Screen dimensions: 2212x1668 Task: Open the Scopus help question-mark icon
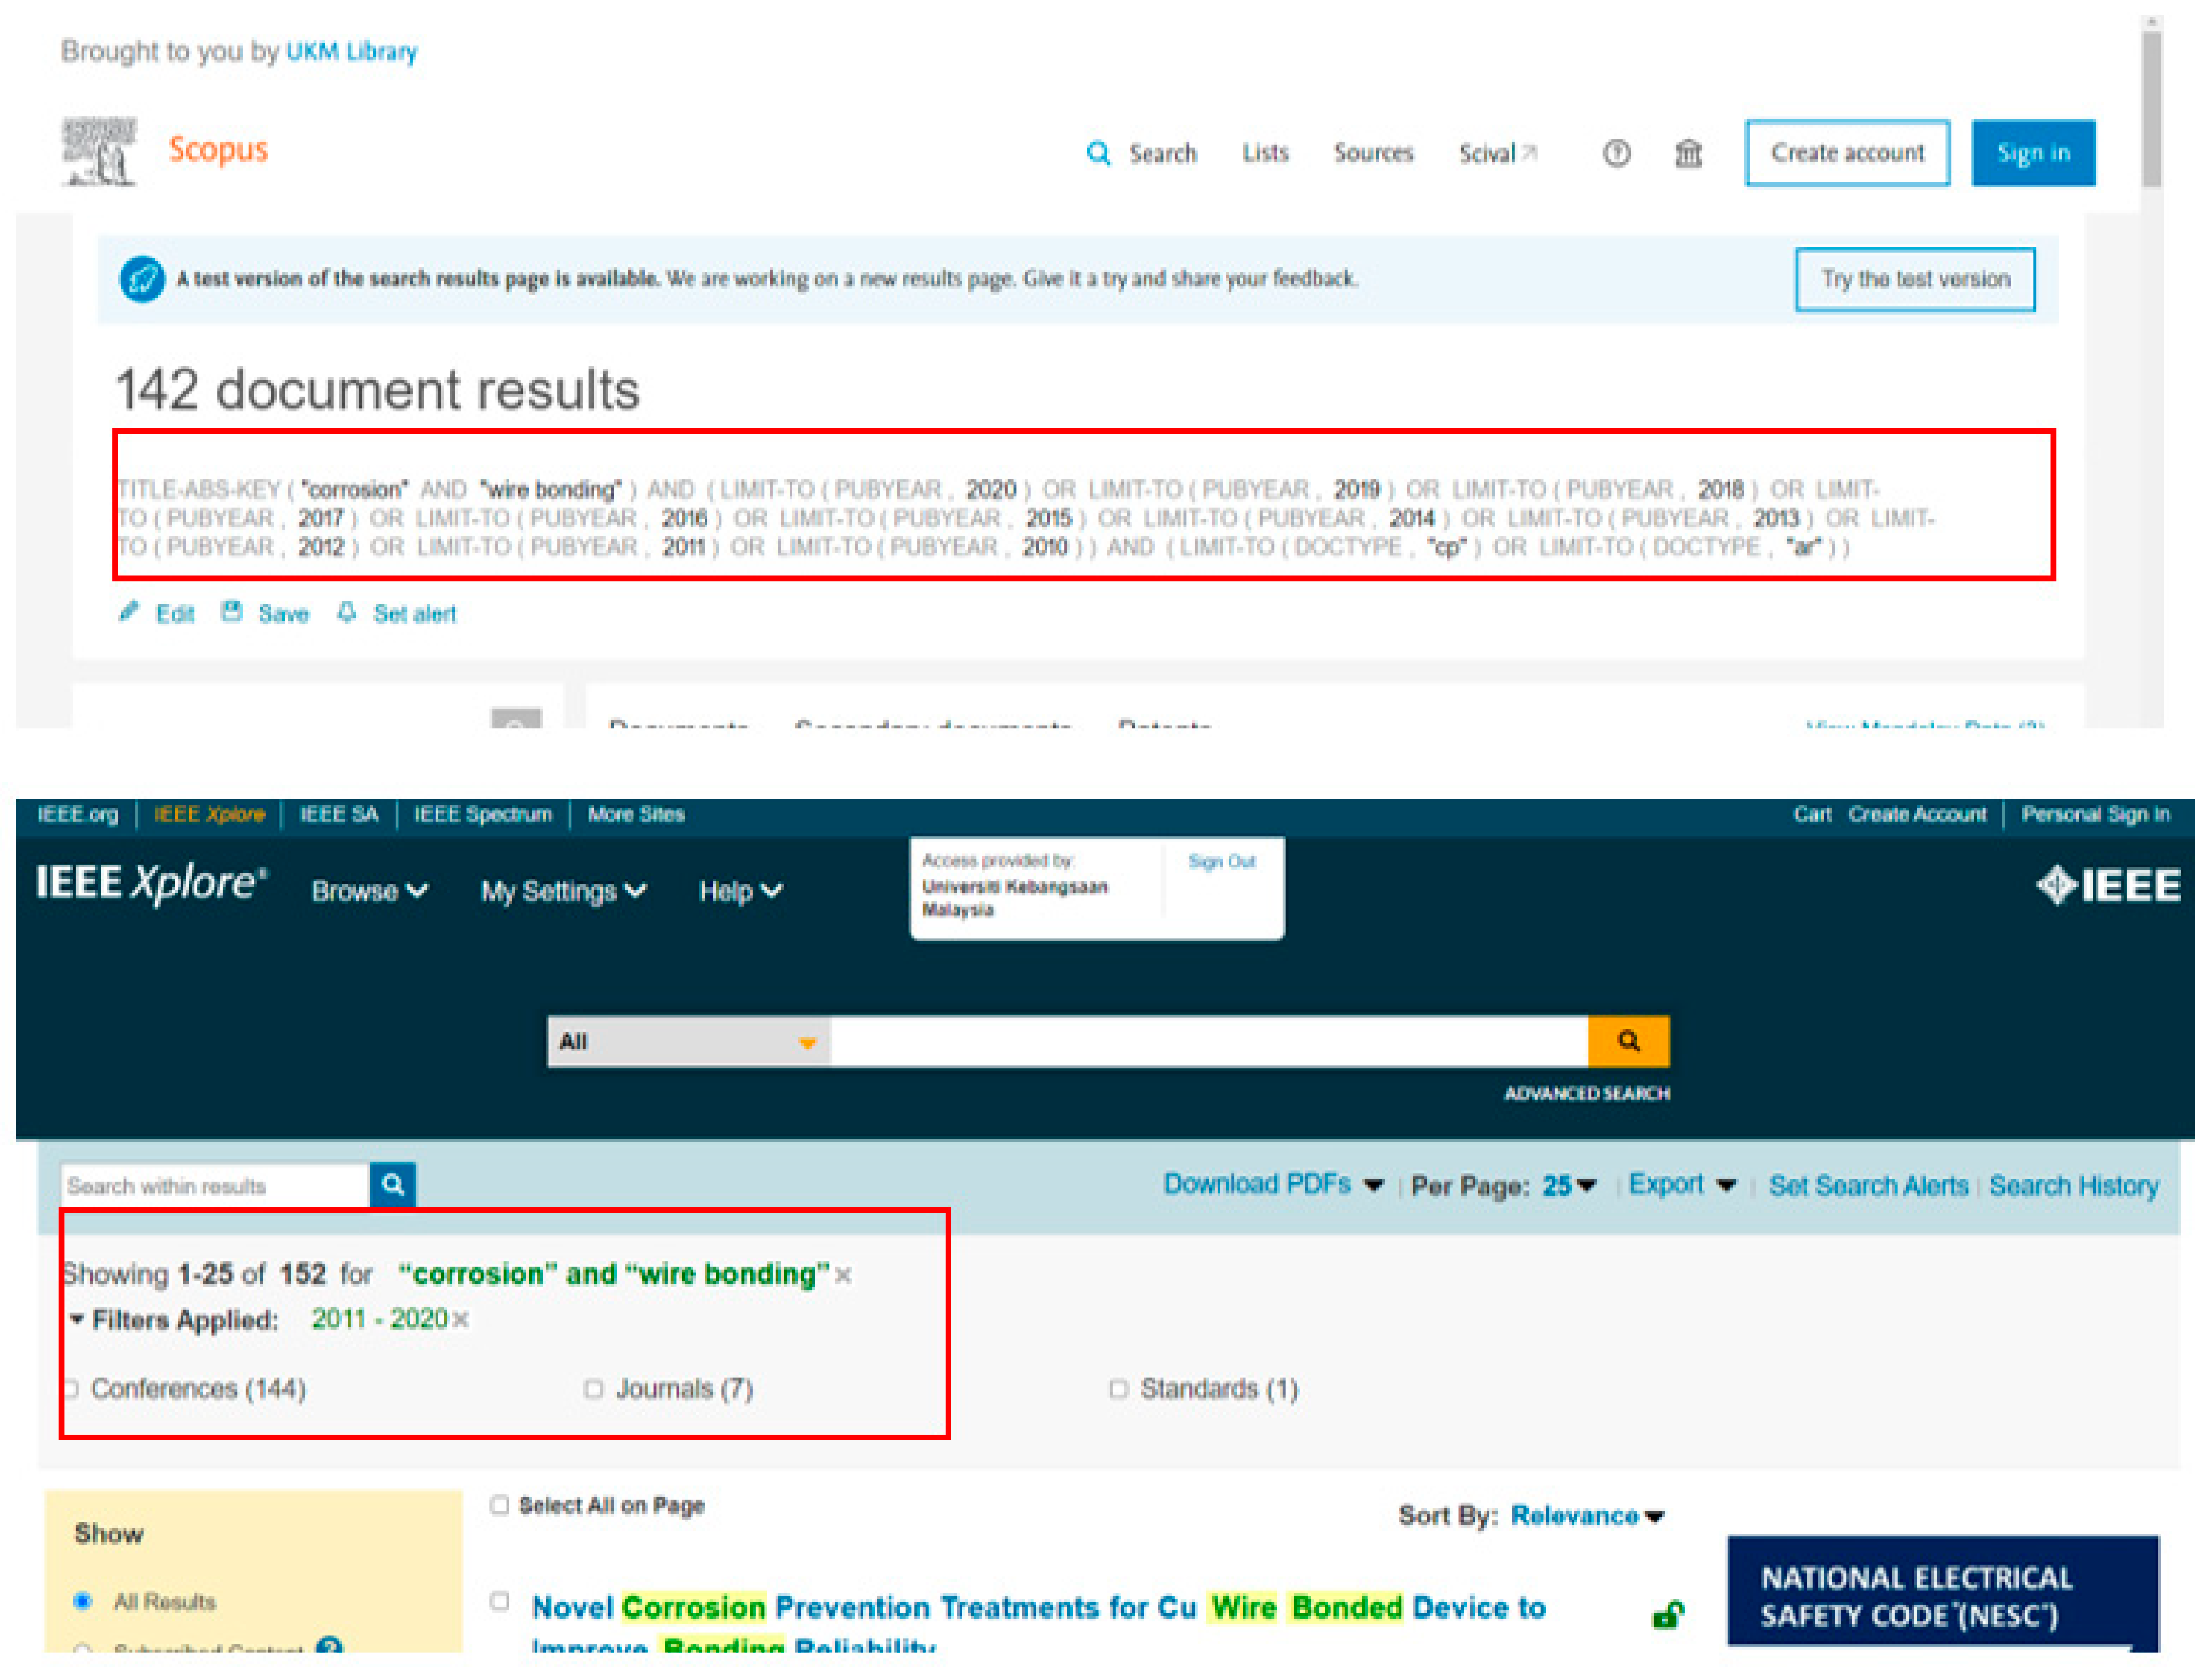point(1616,153)
